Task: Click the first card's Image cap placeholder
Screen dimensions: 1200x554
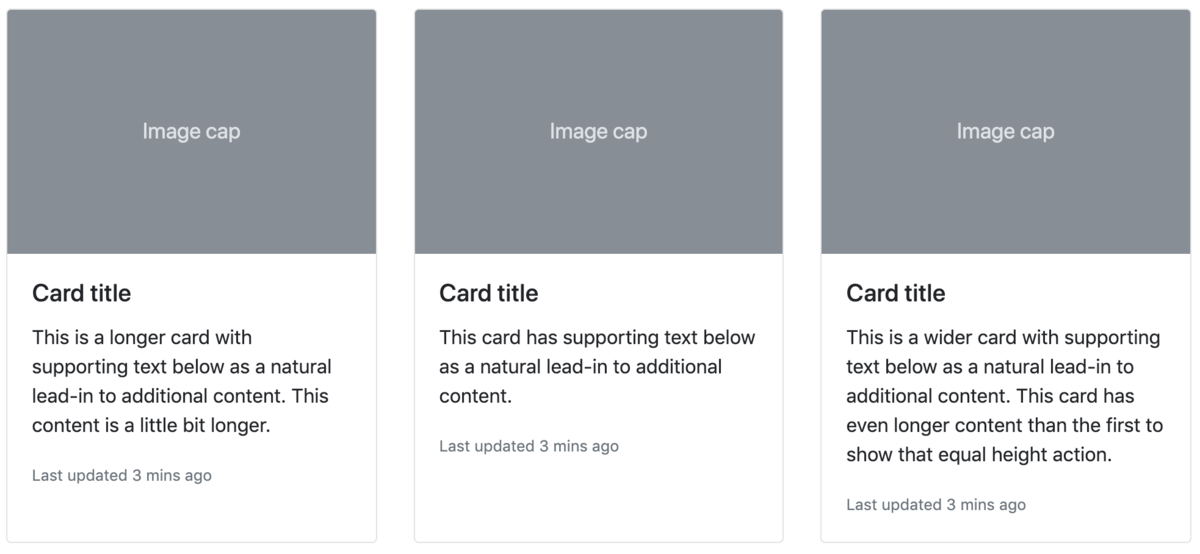Action: coord(191,132)
